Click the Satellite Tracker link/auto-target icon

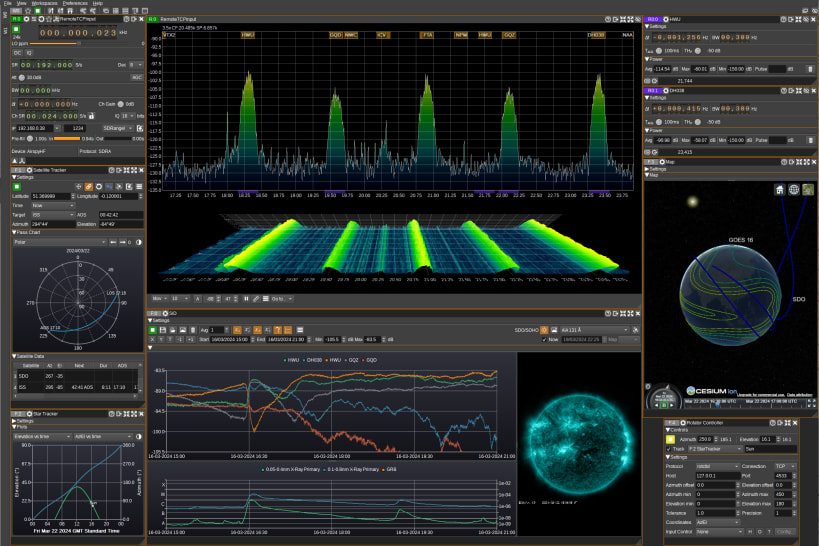click(x=89, y=187)
